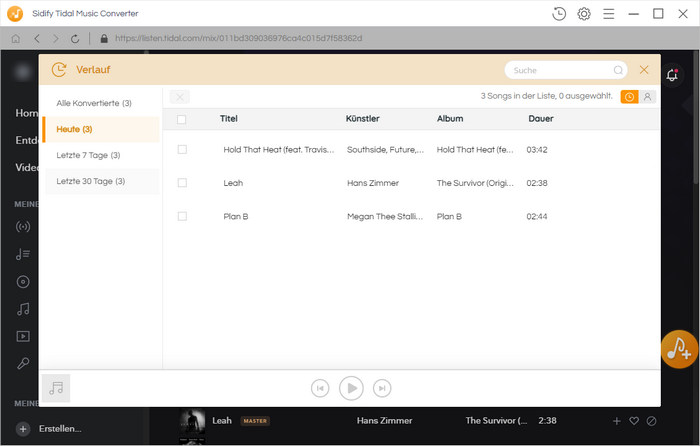
Task: Click the Dauer column header
Action: [541, 118]
